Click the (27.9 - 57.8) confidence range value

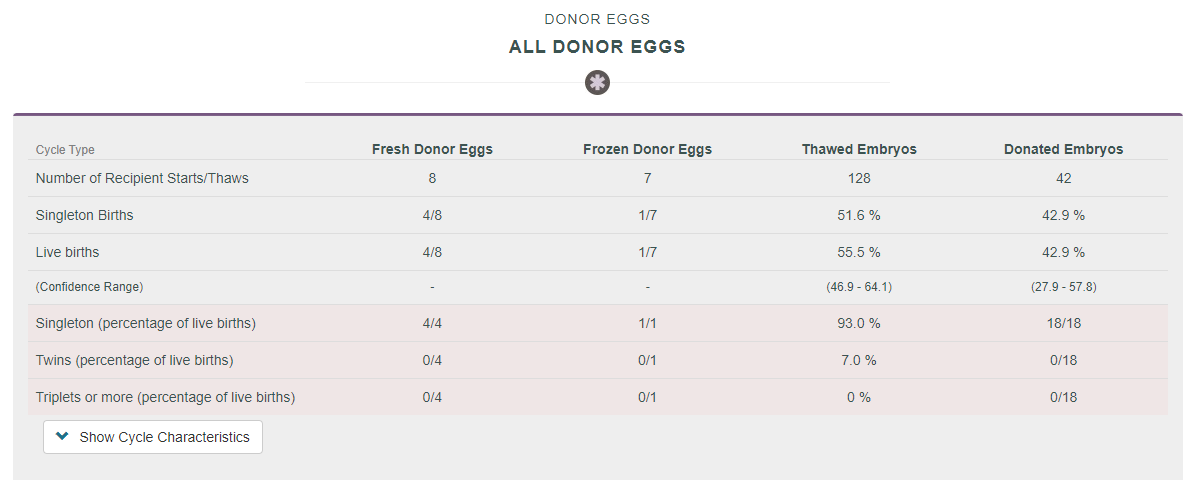[1063, 287]
